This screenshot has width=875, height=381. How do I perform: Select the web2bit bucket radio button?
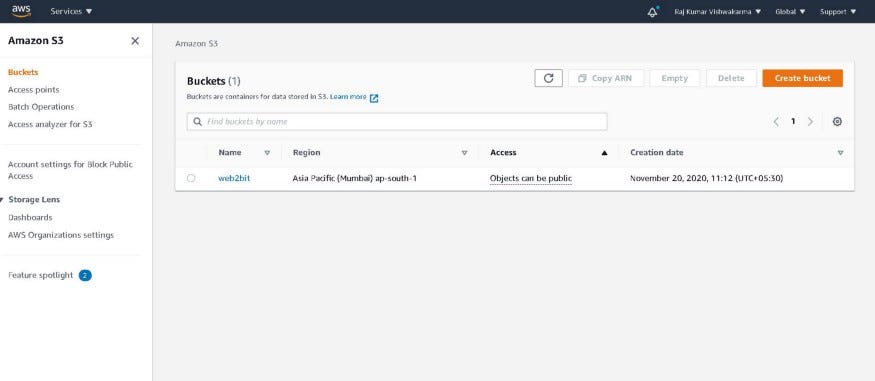[x=191, y=179]
